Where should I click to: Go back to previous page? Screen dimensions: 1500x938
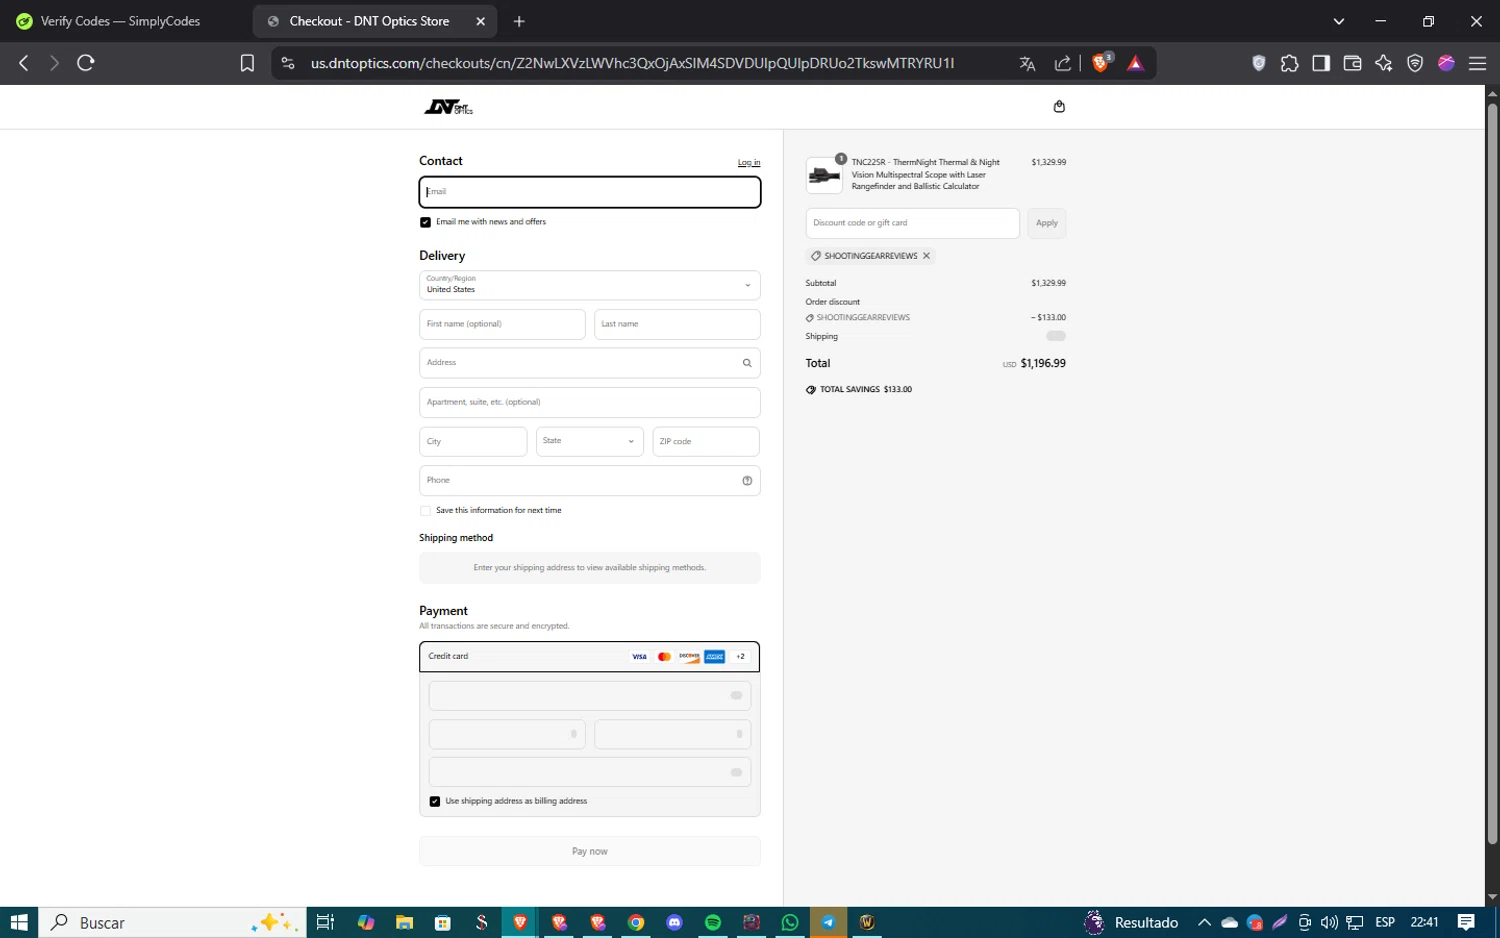tap(24, 63)
